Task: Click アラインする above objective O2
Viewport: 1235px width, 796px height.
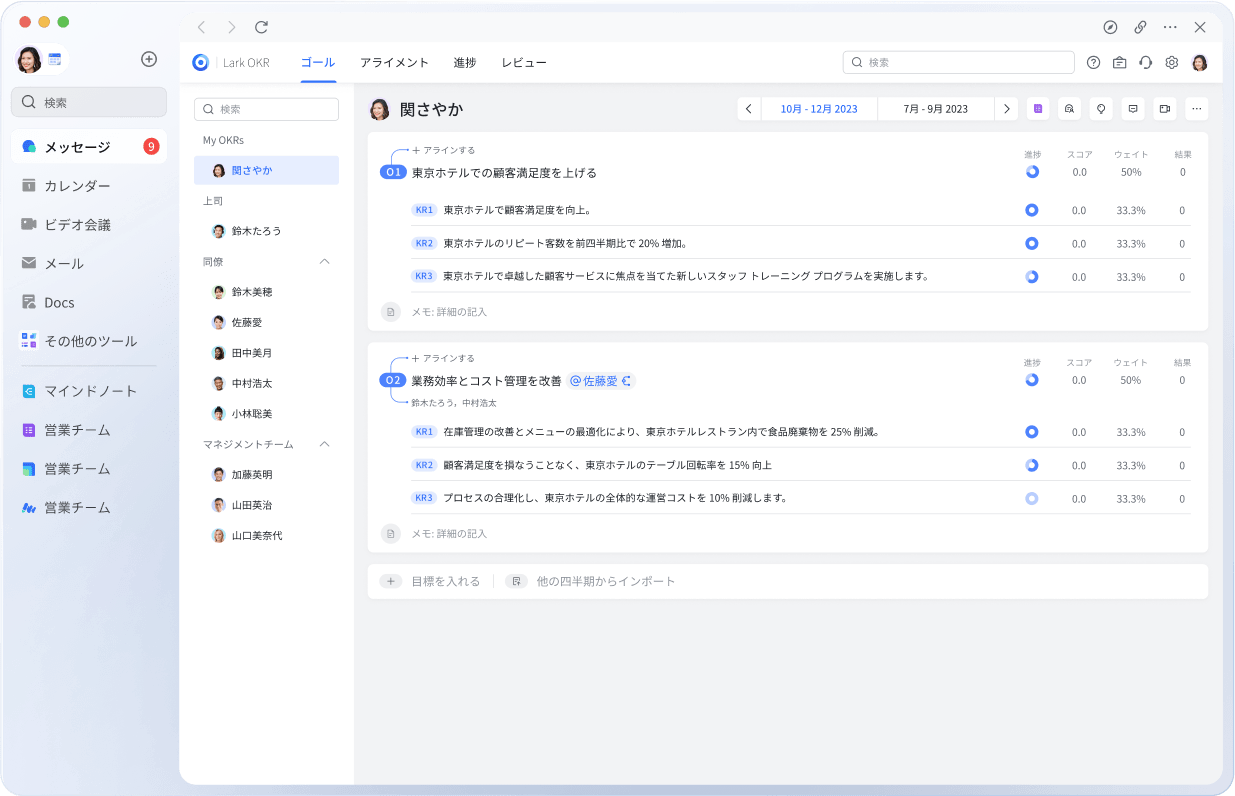Action: point(444,358)
